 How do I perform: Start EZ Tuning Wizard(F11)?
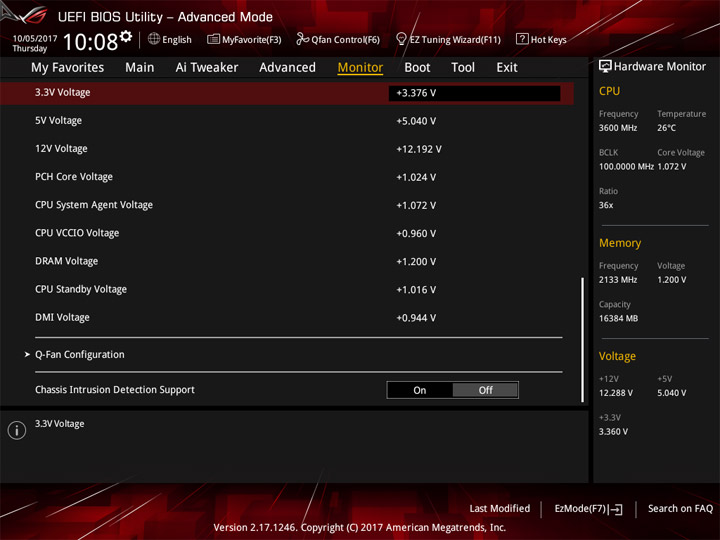tap(455, 39)
